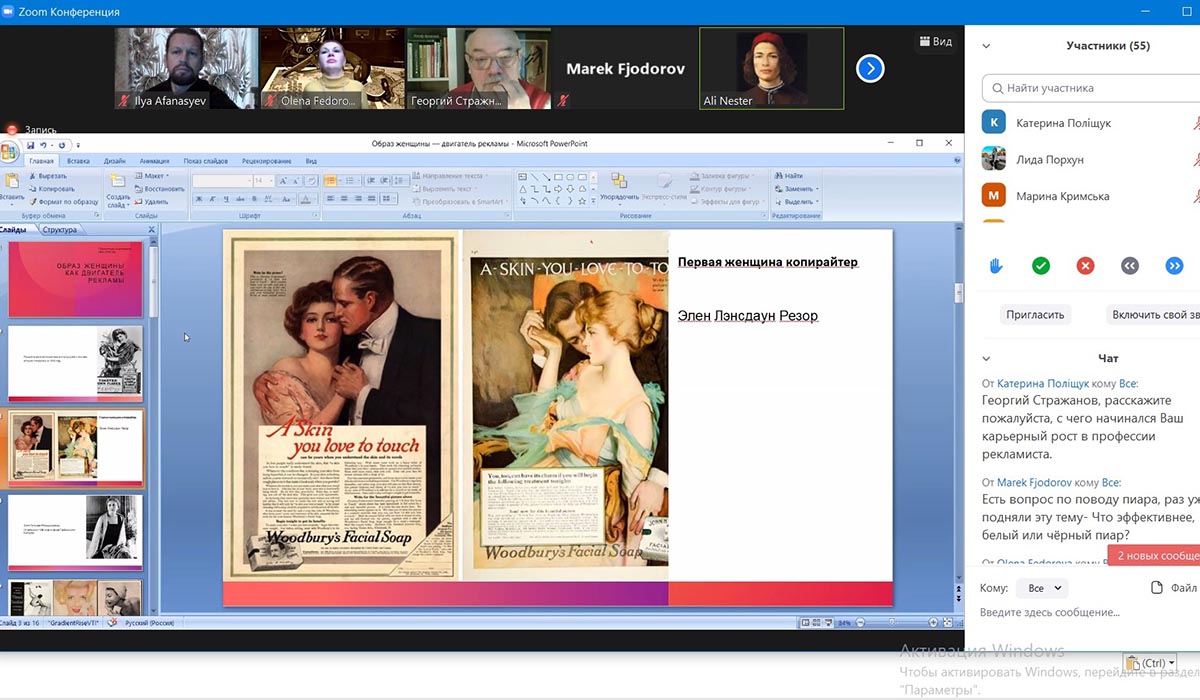
Task: Open the Вид ribbon tab
Action: [x=311, y=161]
